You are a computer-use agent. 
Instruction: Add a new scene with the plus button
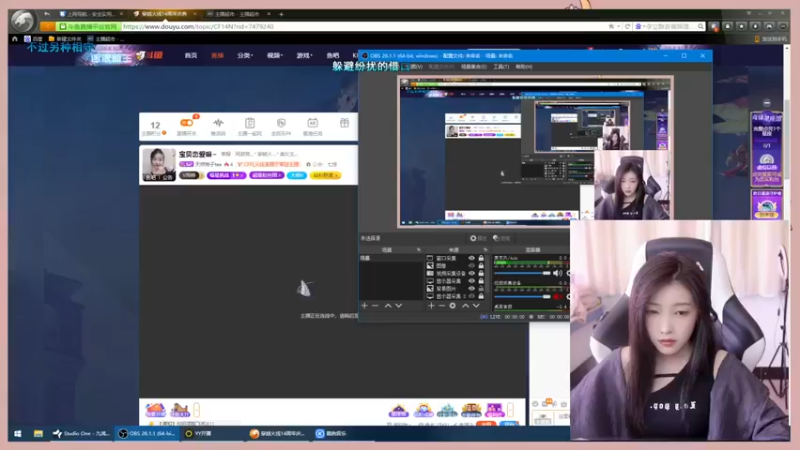tap(364, 306)
